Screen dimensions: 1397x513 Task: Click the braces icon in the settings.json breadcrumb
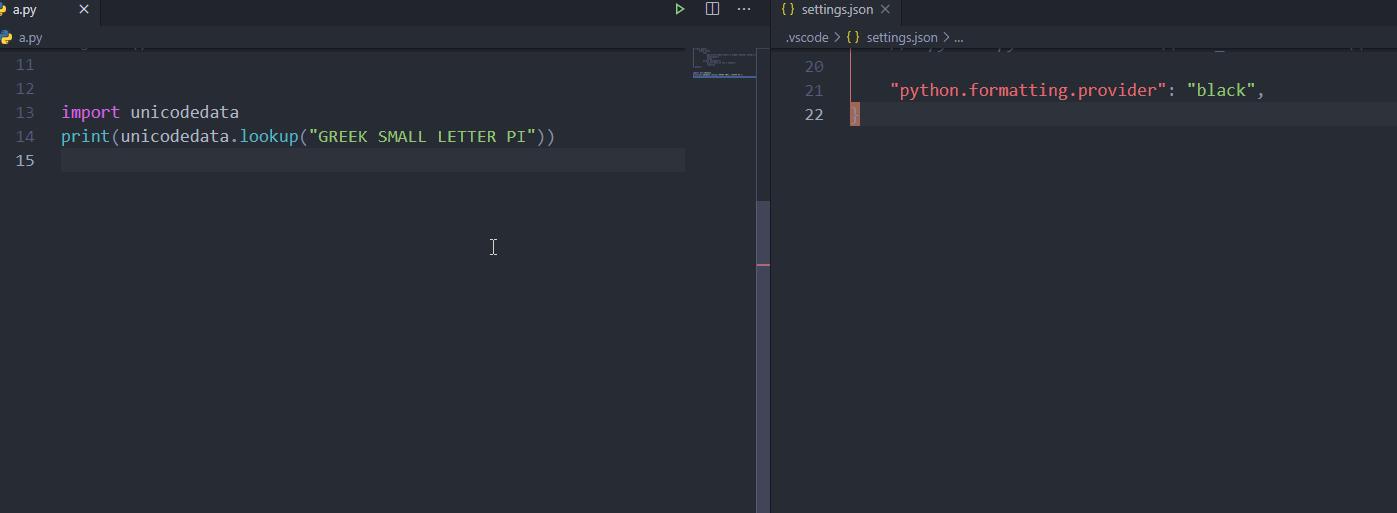(853, 38)
